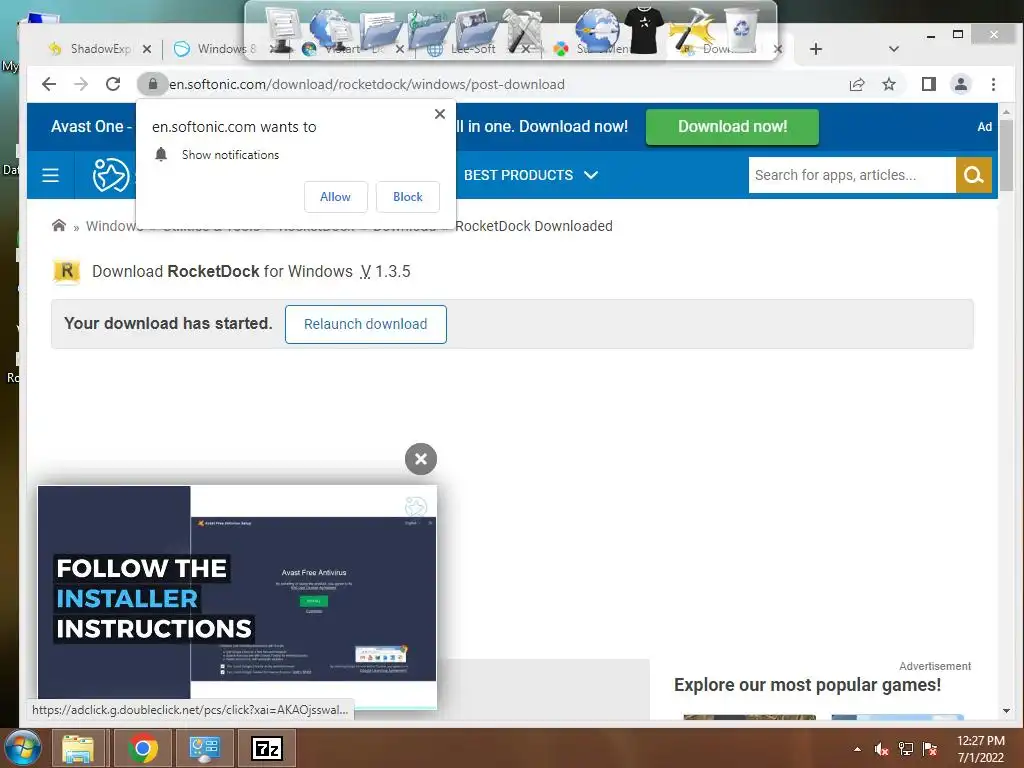Open Documents folder icon in RocketDock
1024x768 pixels.
click(380, 31)
